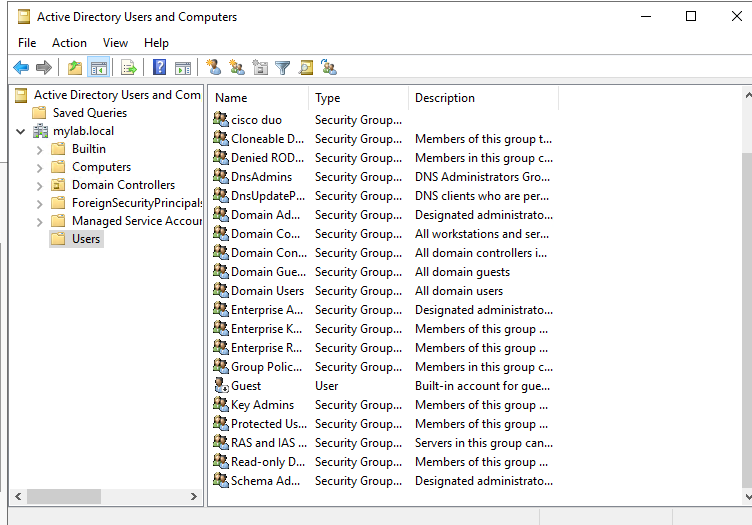Collapse the mylab.local domain node
752x525 pixels.
[x=21, y=131]
